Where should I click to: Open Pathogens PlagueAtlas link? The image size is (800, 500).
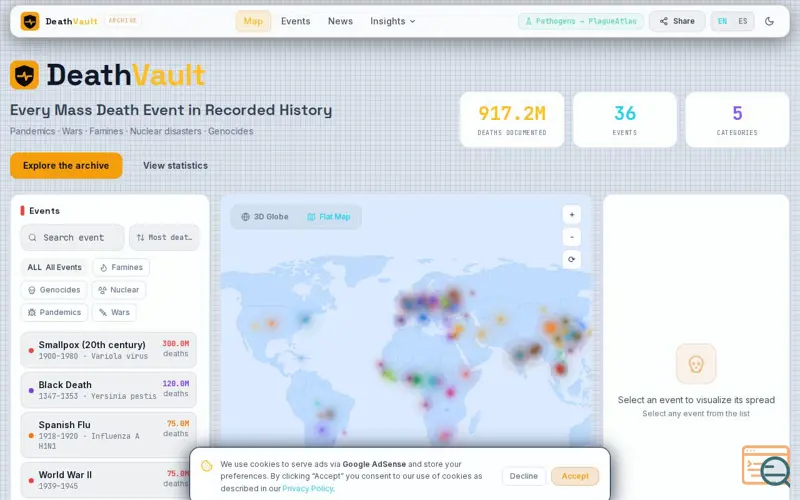(x=581, y=21)
